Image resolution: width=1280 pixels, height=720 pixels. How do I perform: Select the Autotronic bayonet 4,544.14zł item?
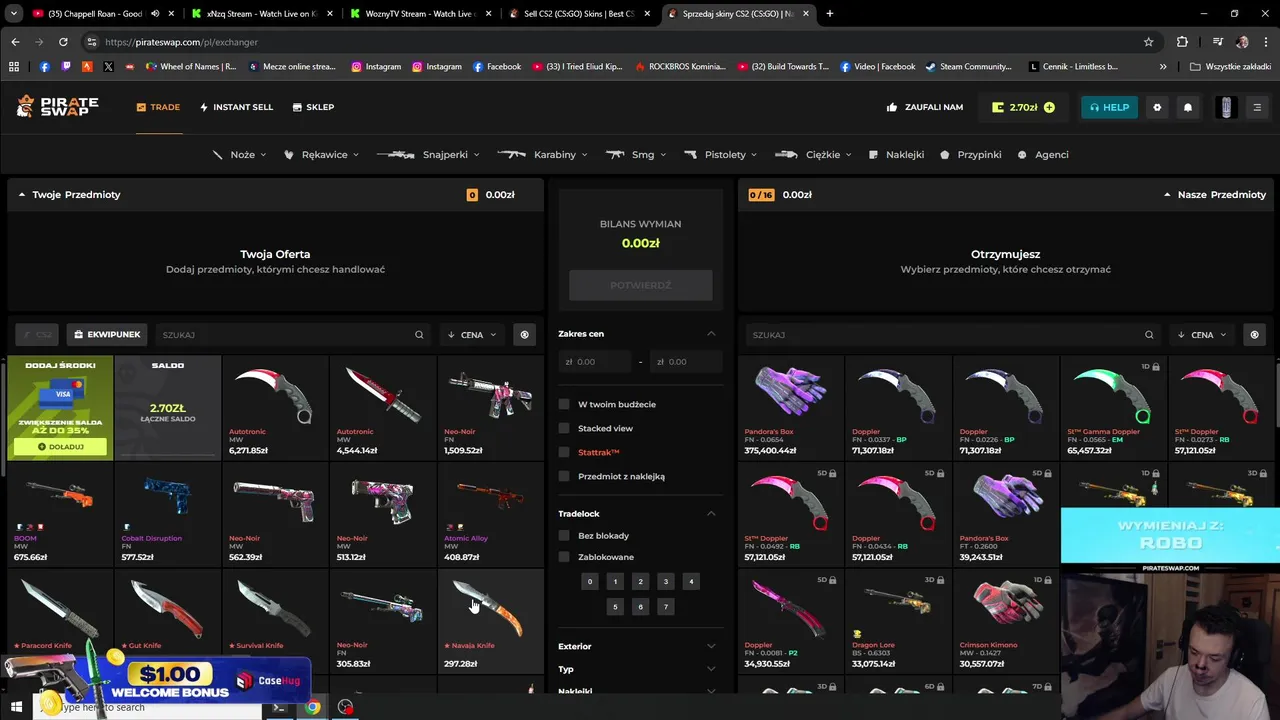coord(383,408)
